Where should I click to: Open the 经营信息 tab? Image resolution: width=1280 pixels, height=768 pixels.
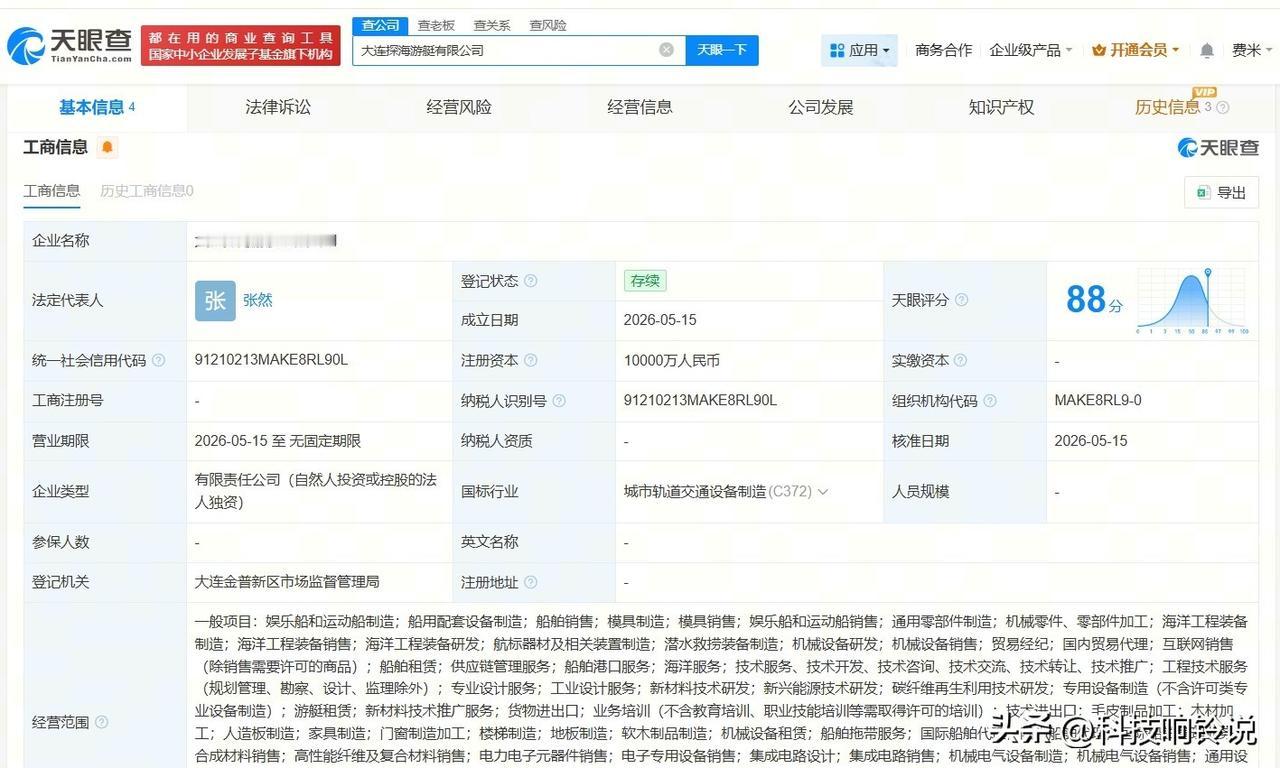click(x=640, y=107)
